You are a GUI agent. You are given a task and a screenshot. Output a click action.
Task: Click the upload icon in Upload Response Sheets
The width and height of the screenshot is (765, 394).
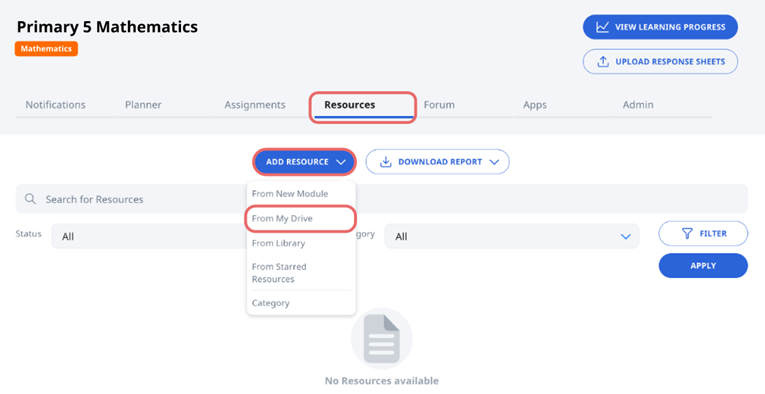[603, 61]
